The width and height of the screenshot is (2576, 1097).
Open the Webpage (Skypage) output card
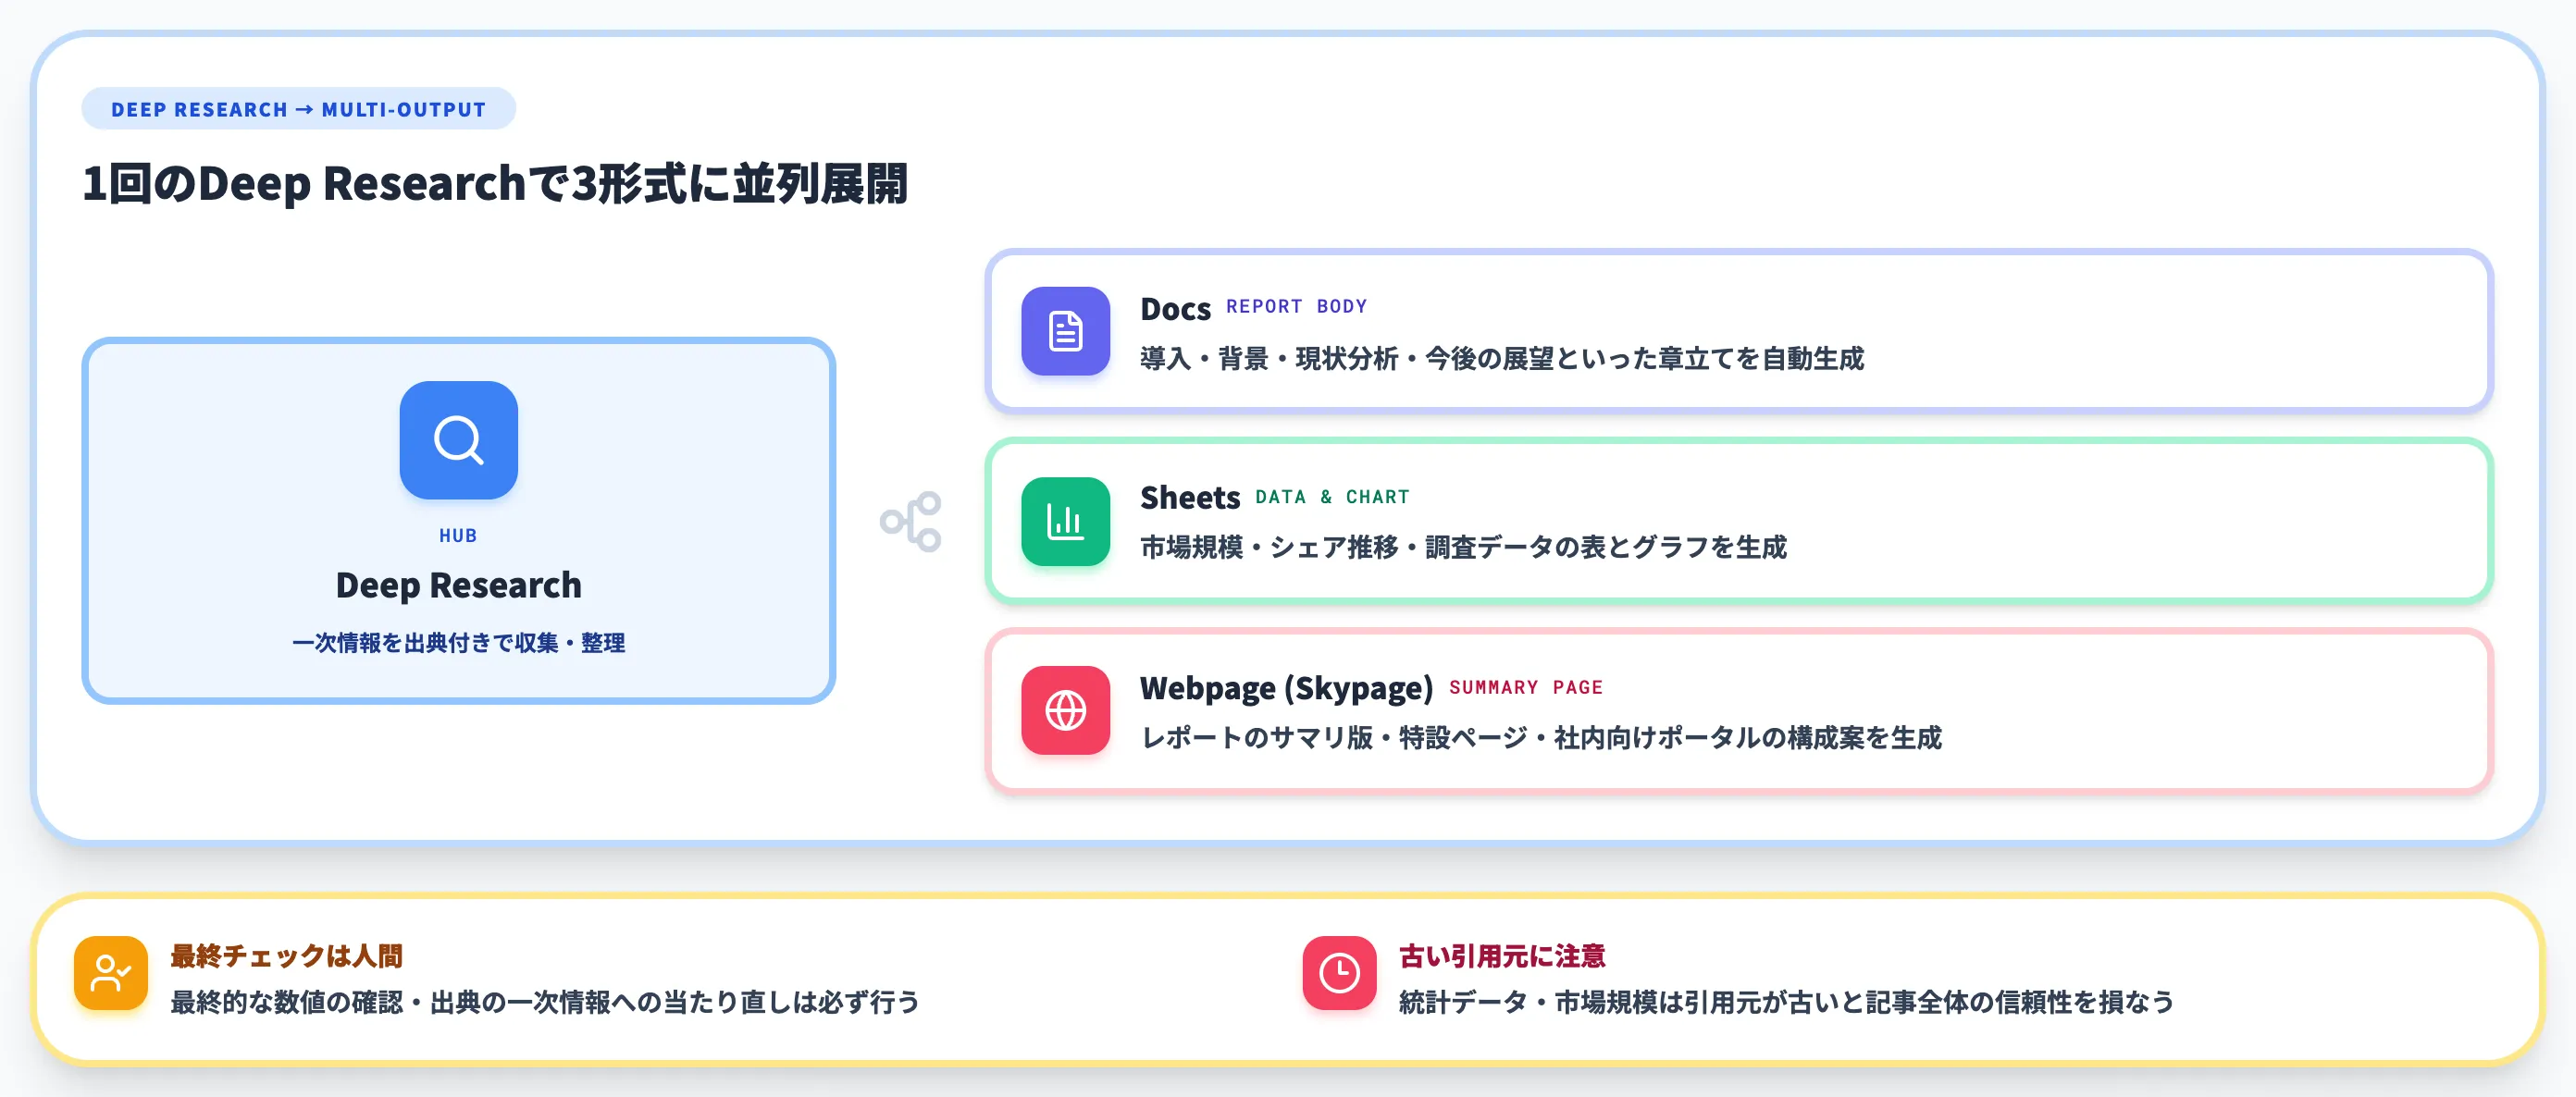click(x=1739, y=711)
